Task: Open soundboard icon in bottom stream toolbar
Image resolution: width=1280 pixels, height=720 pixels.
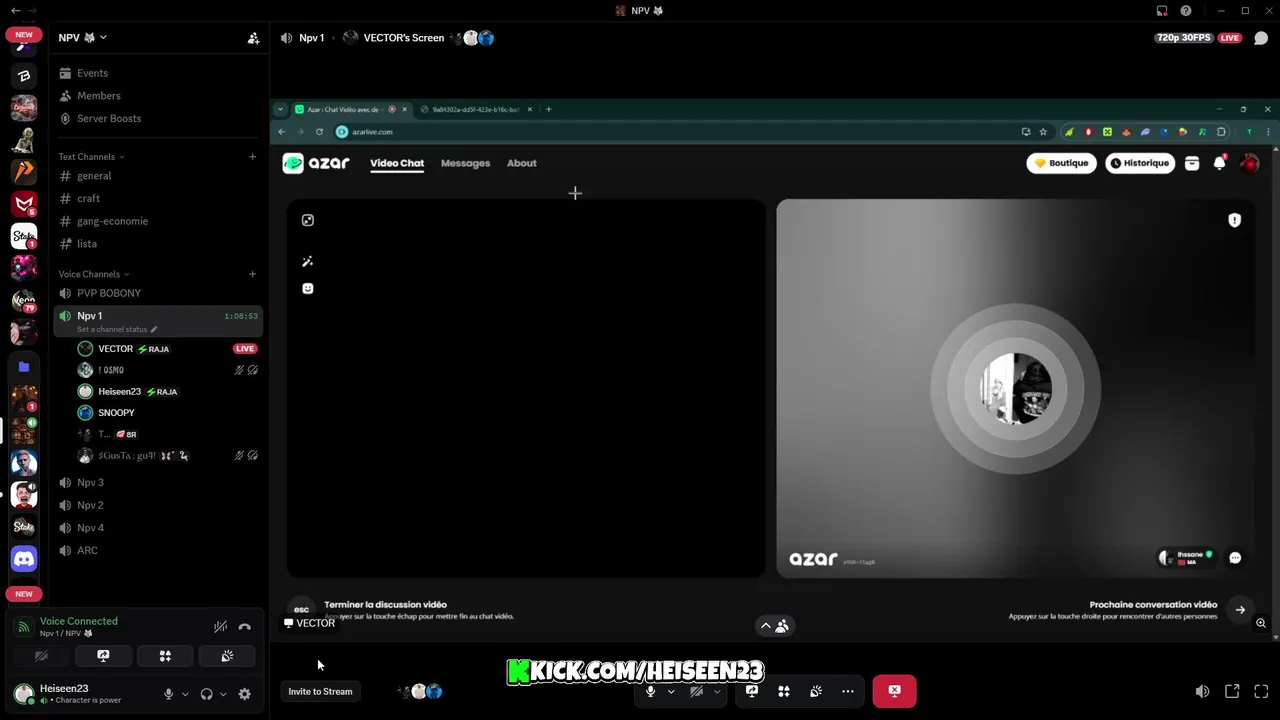Action: tap(816, 691)
